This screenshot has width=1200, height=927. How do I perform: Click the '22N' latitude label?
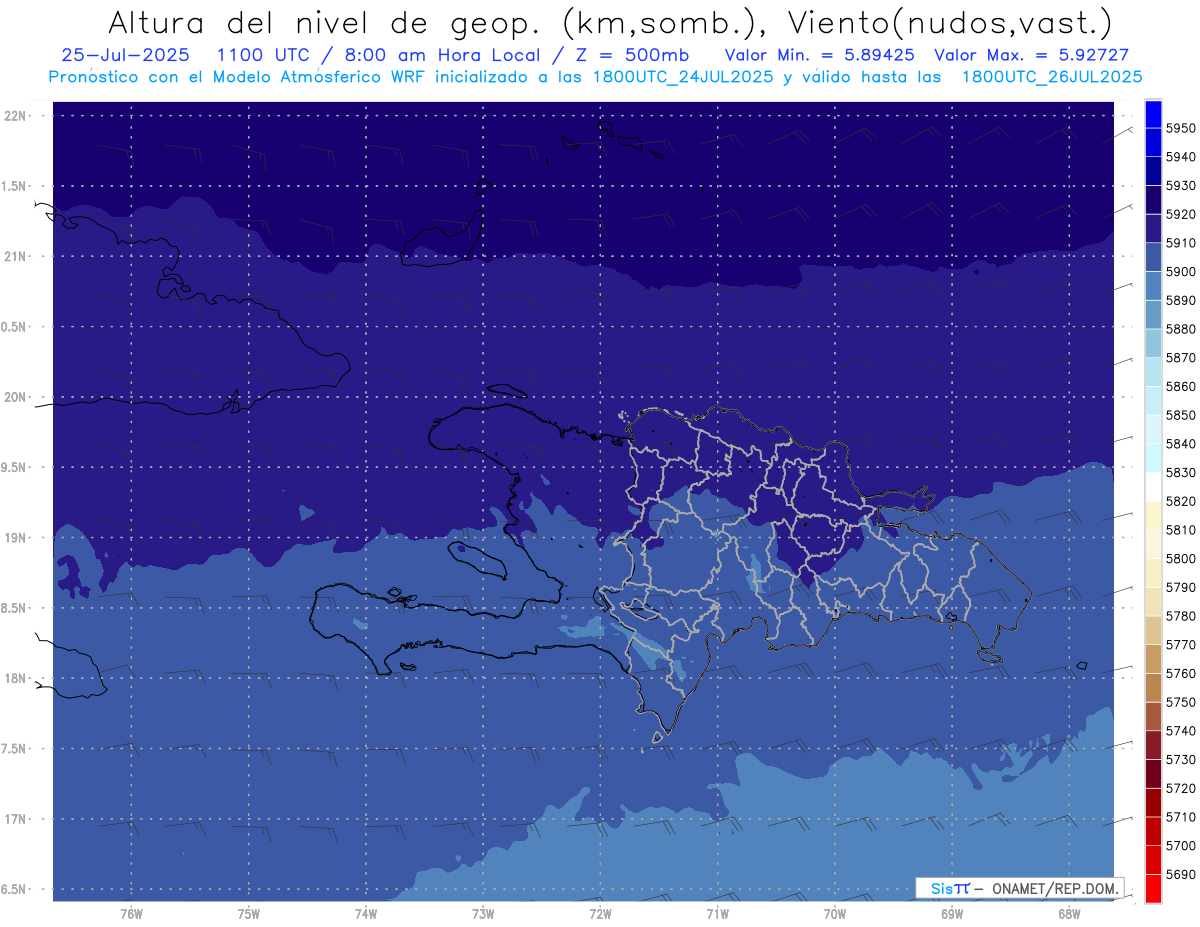(17, 115)
